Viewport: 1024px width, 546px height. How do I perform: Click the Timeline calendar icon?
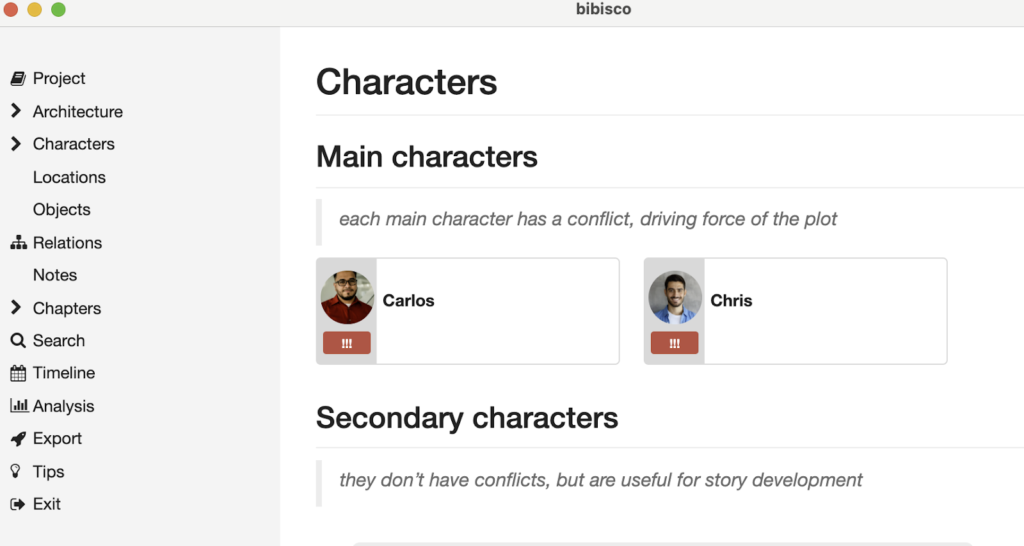(x=17, y=373)
